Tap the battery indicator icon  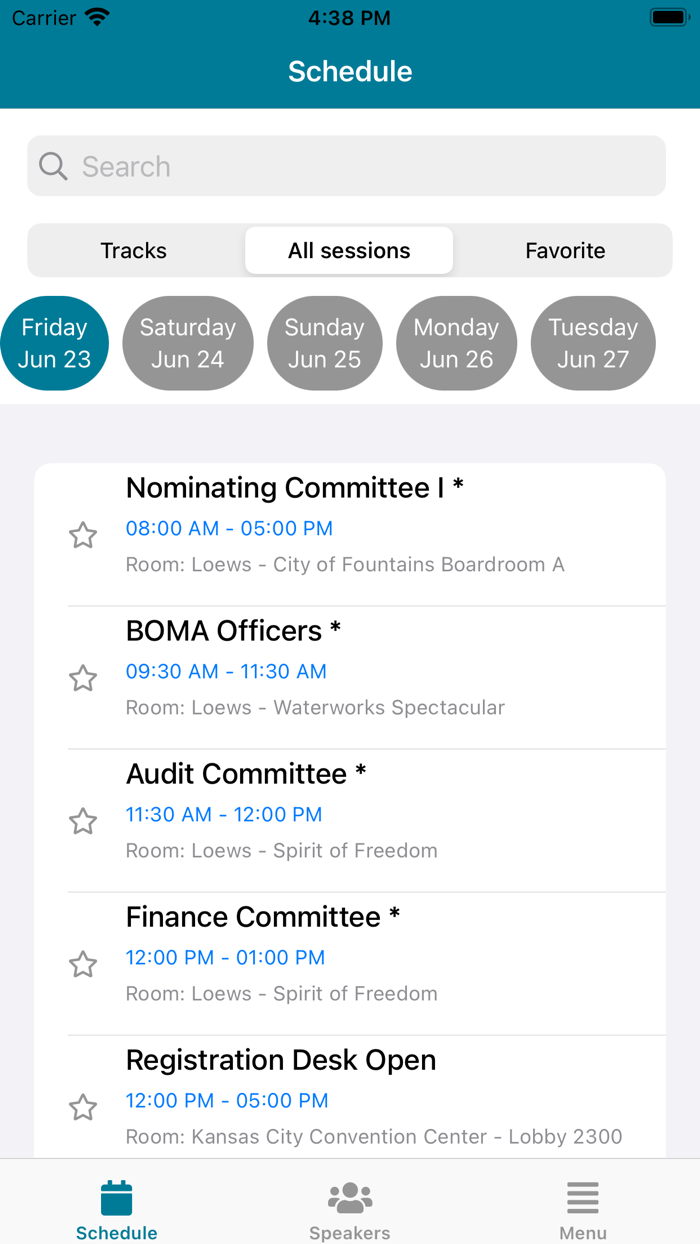[x=665, y=16]
